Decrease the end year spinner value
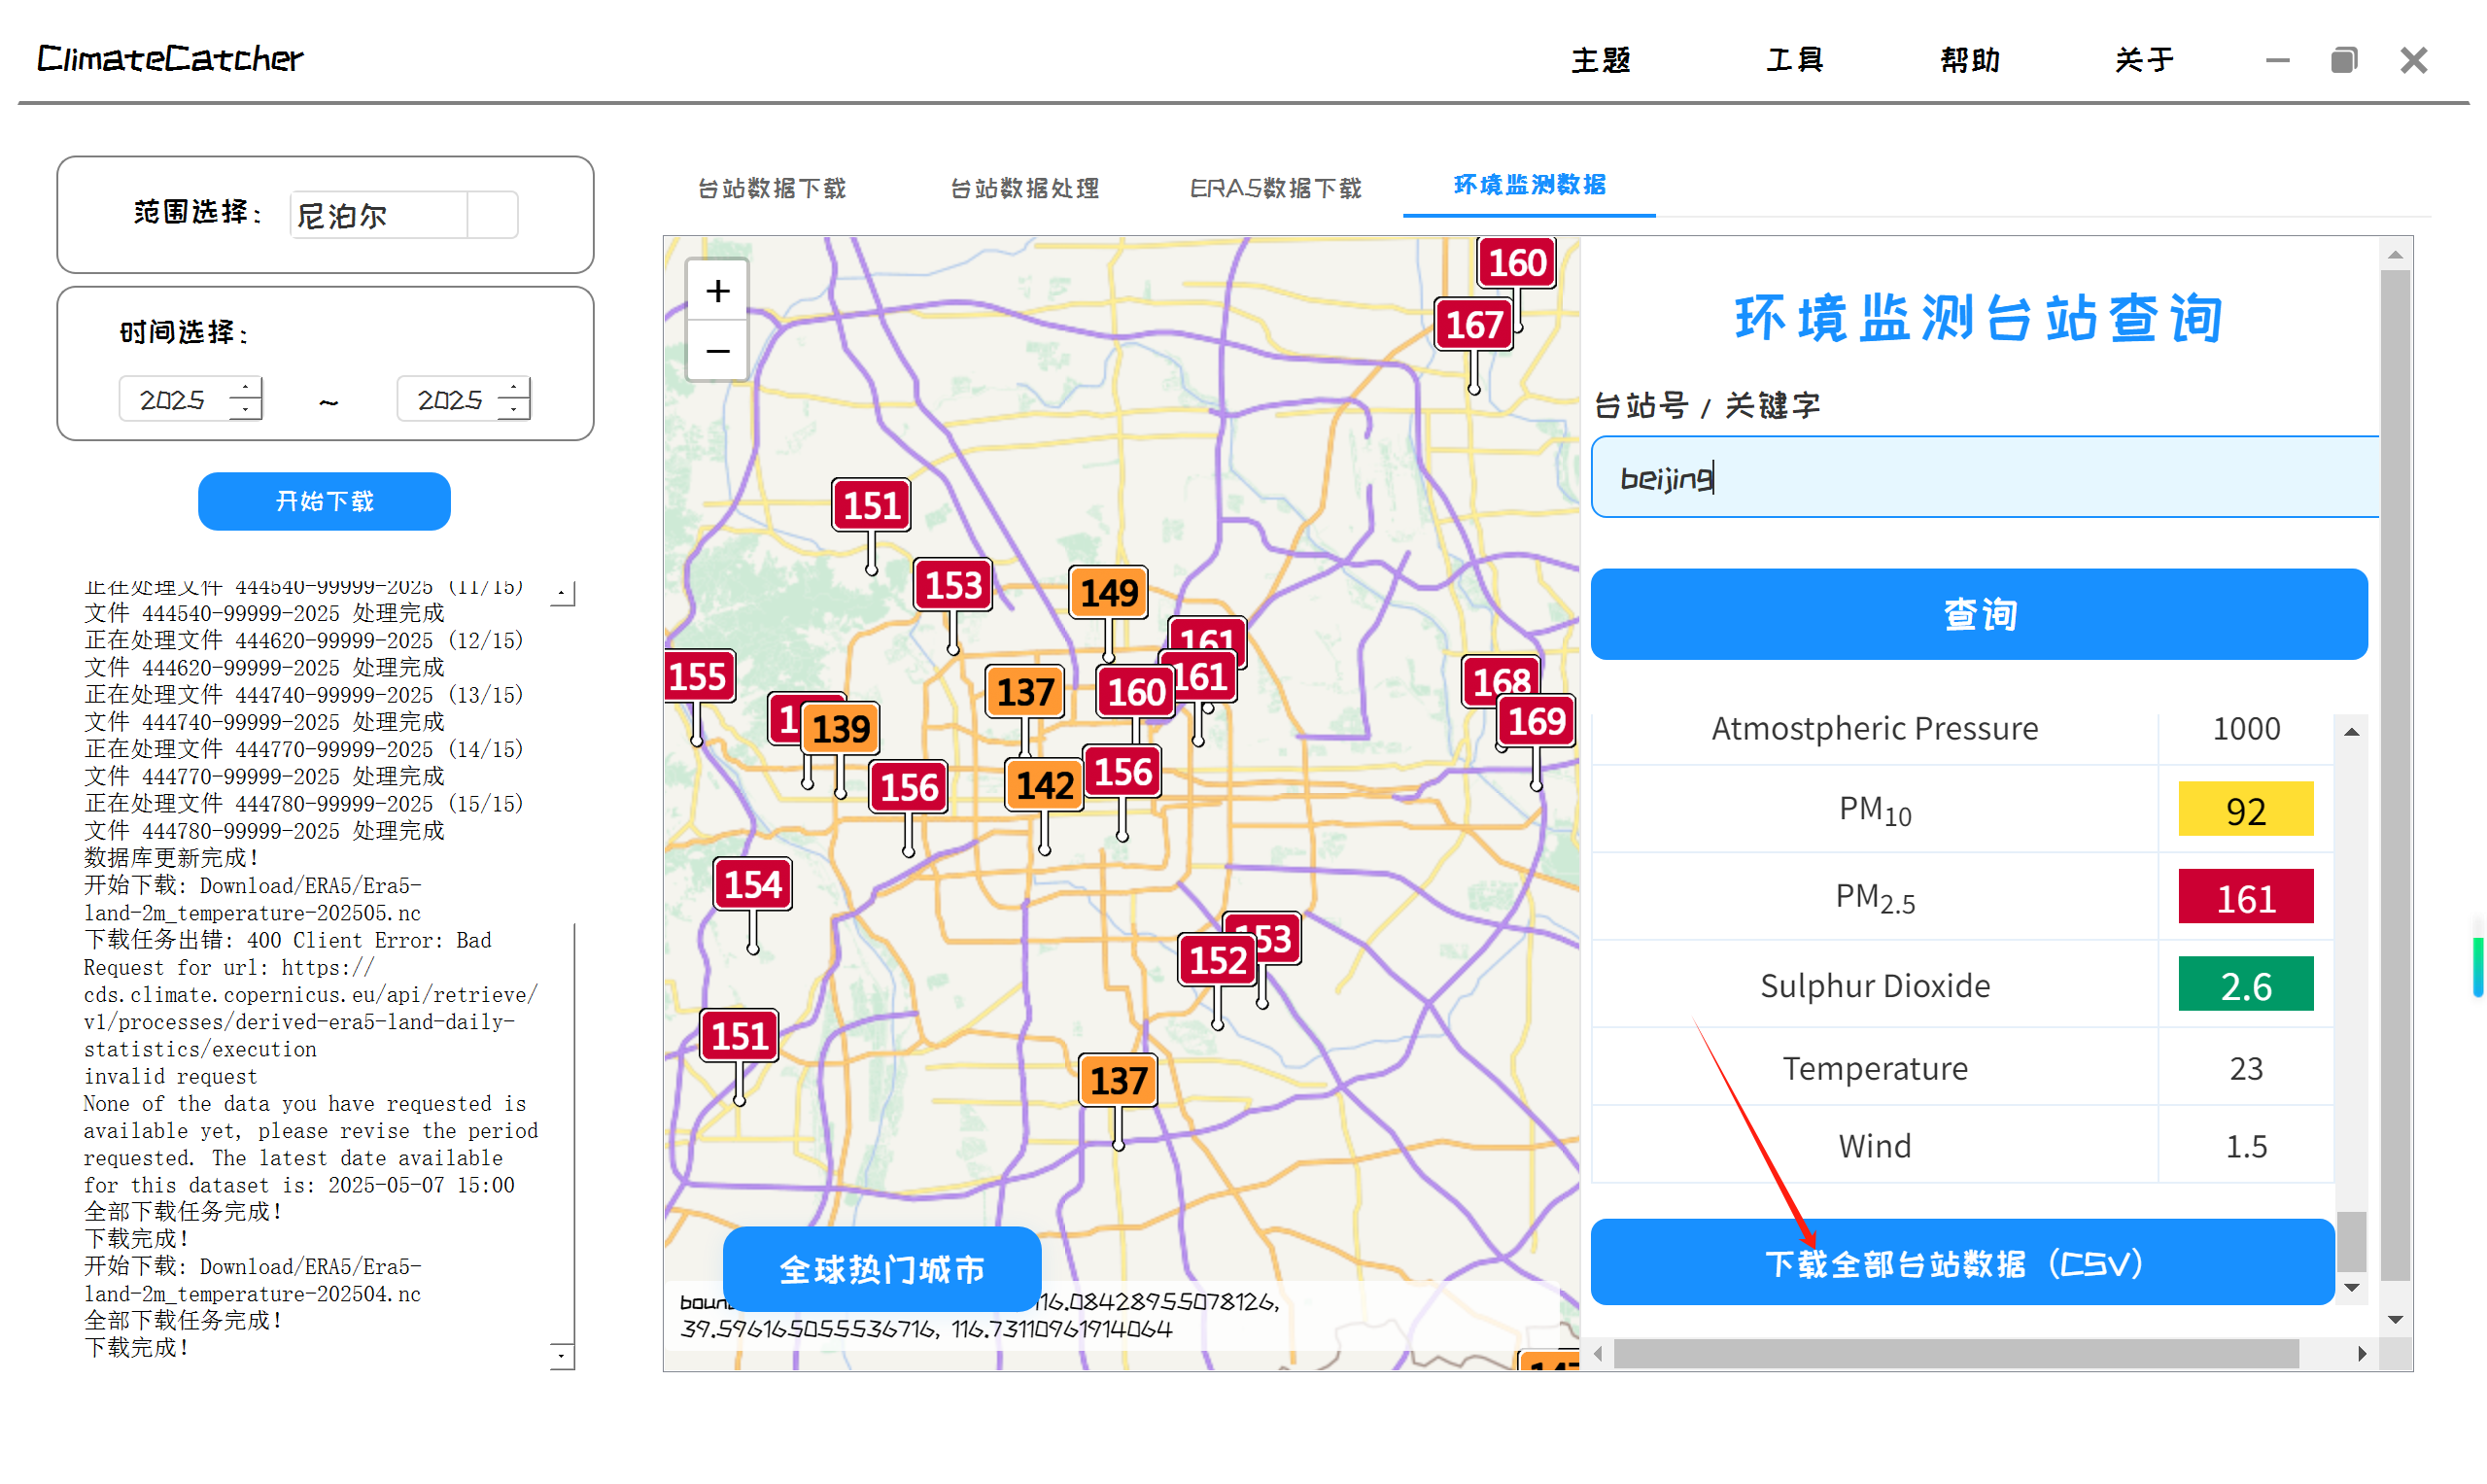This screenshot has width=2487, height=1484. (513, 409)
